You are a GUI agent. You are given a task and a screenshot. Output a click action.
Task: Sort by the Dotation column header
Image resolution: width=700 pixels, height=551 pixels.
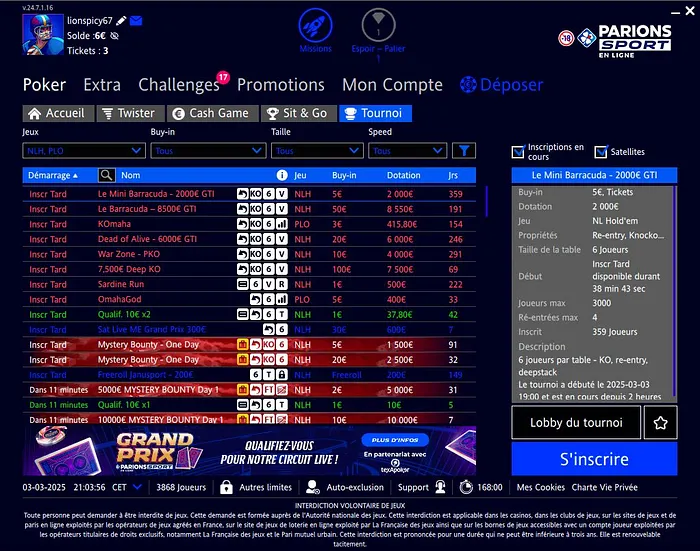click(404, 175)
